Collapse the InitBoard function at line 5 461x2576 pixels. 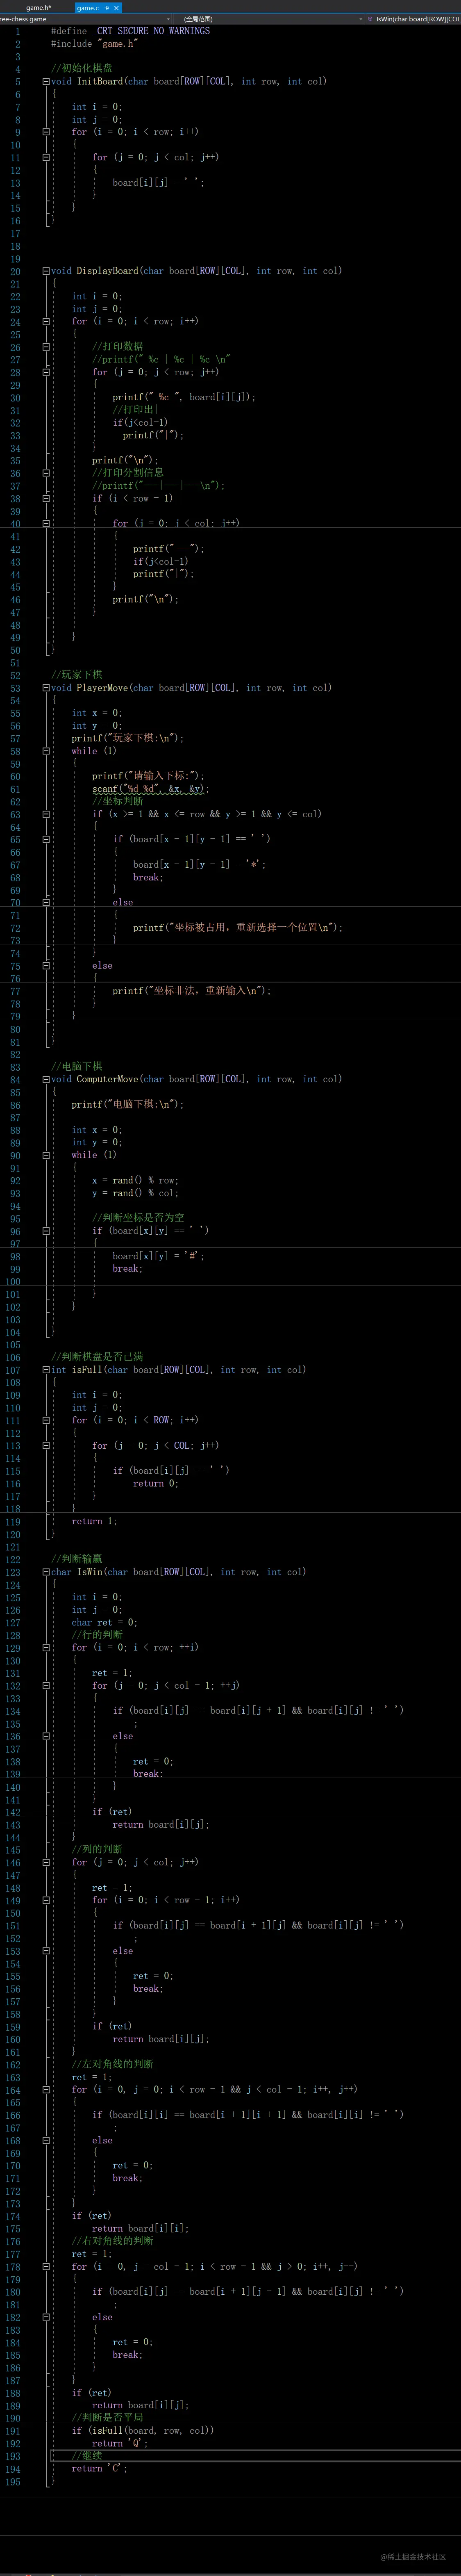tap(46, 81)
